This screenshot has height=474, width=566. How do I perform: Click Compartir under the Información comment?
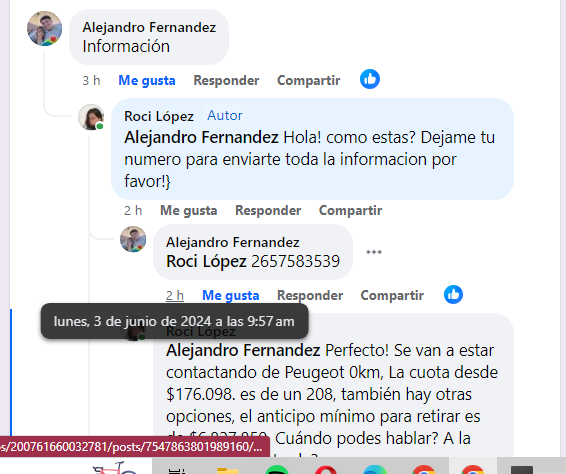(x=308, y=80)
